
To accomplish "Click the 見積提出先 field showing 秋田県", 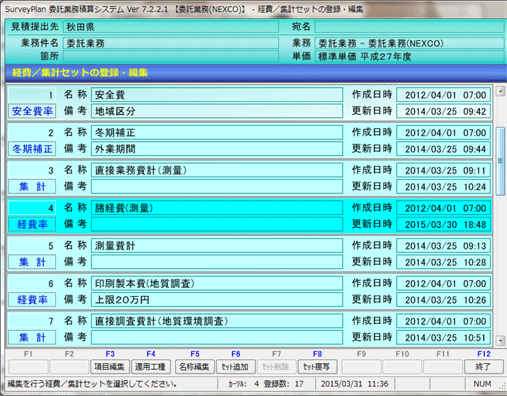I will click(171, 27).
